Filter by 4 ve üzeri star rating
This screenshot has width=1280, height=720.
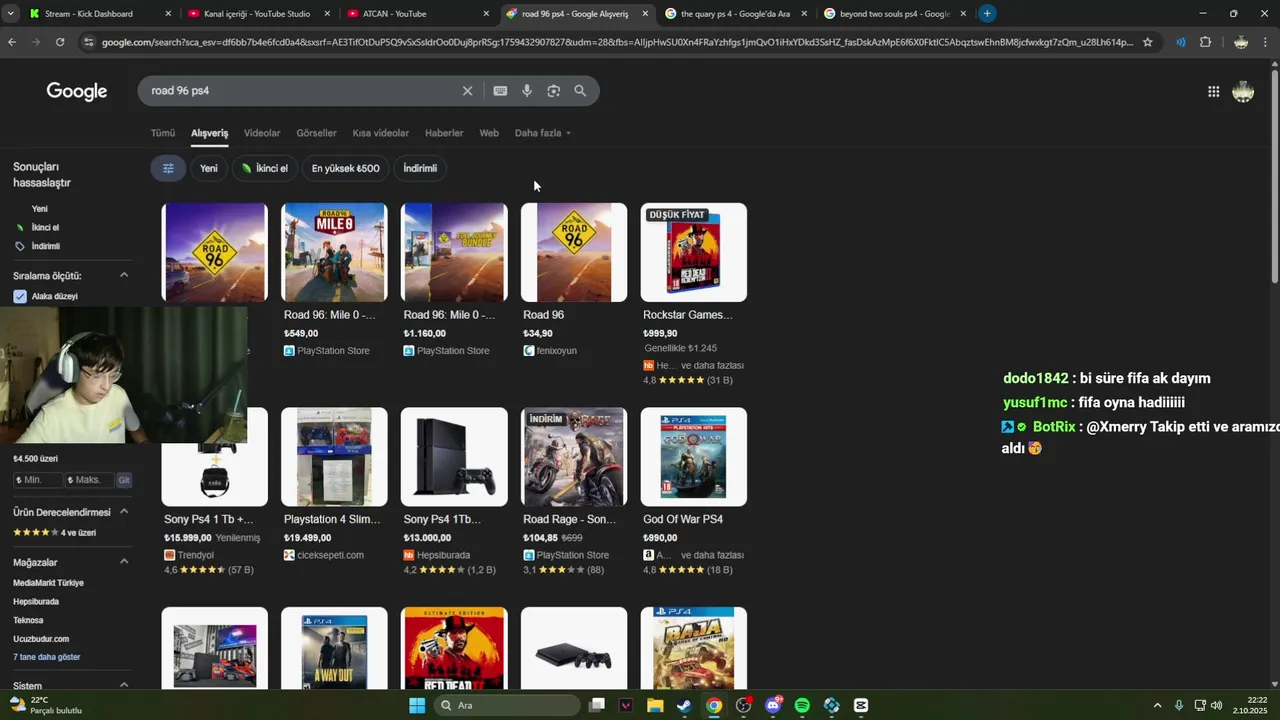coord(55,532)
